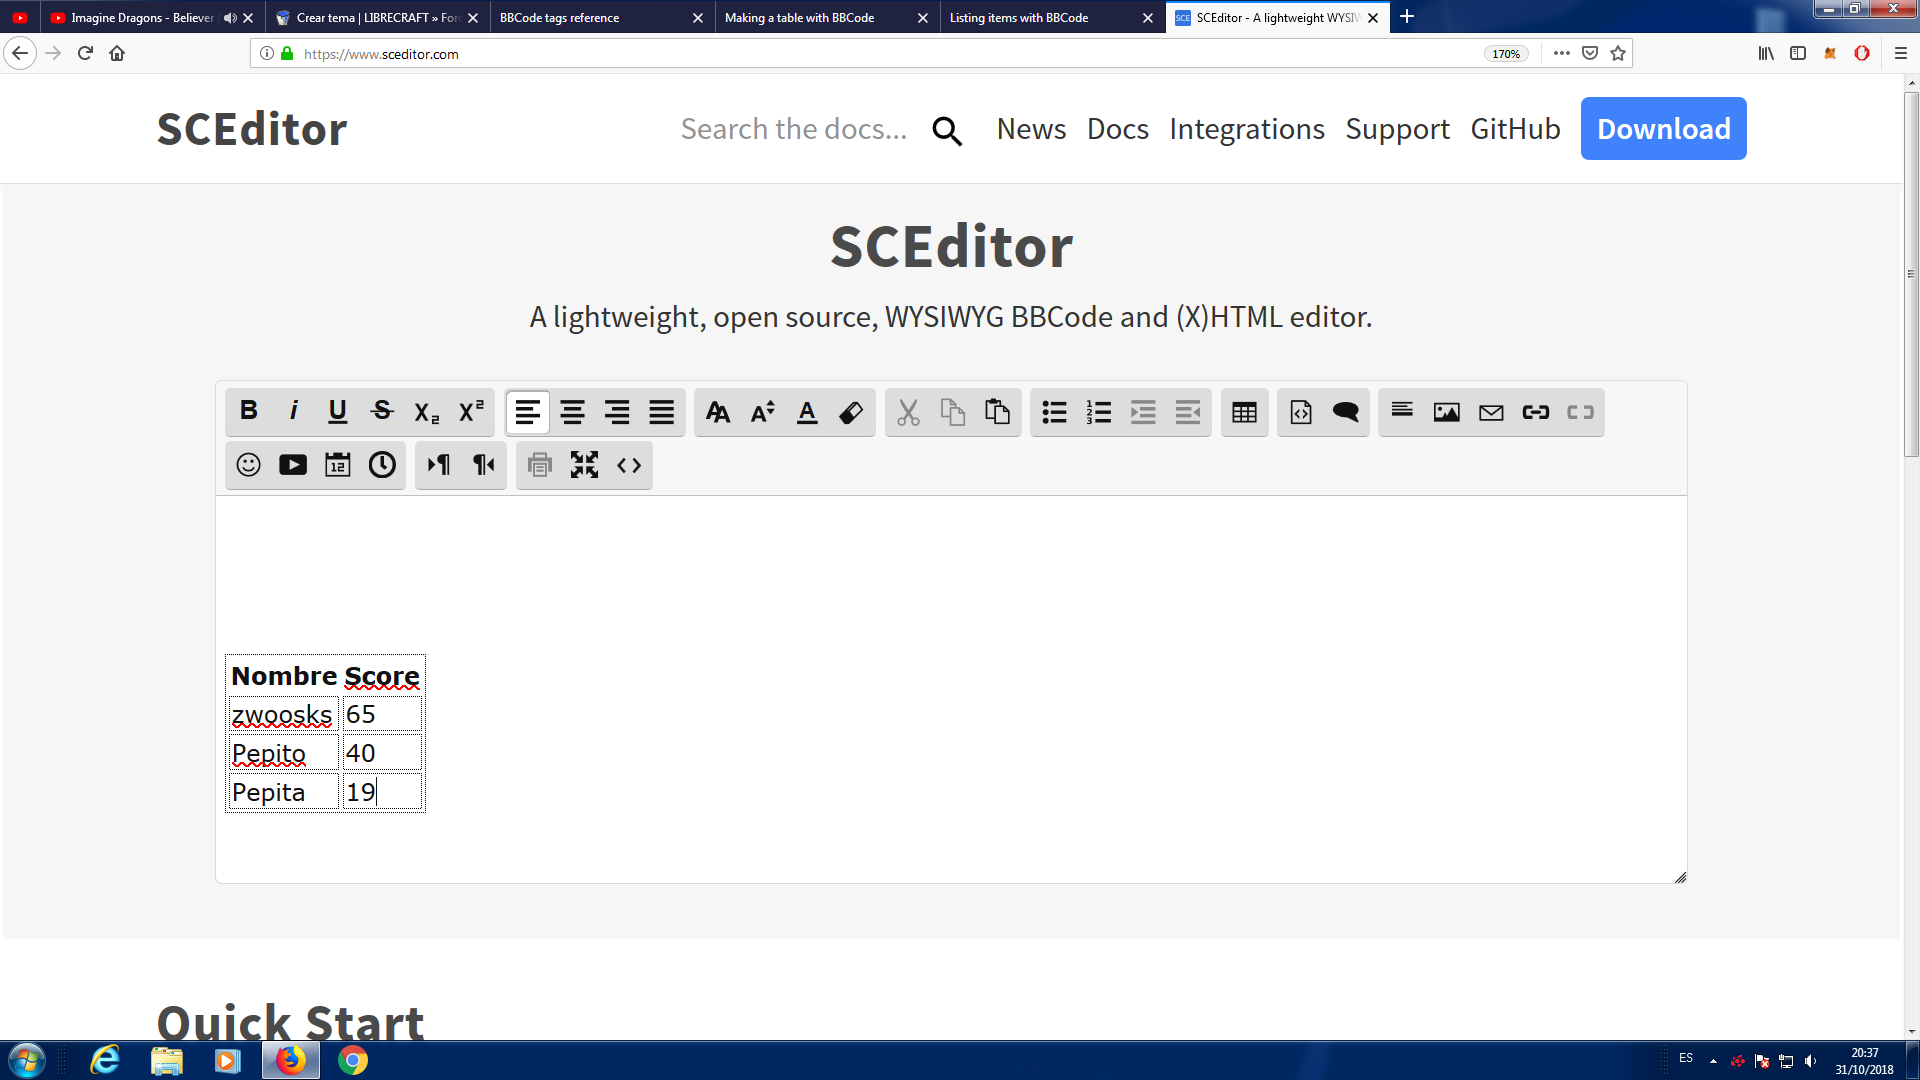Screen dimensions: 1920x1080
Task: Open Firefox hamburger menu
Action: coord(1901,53)
